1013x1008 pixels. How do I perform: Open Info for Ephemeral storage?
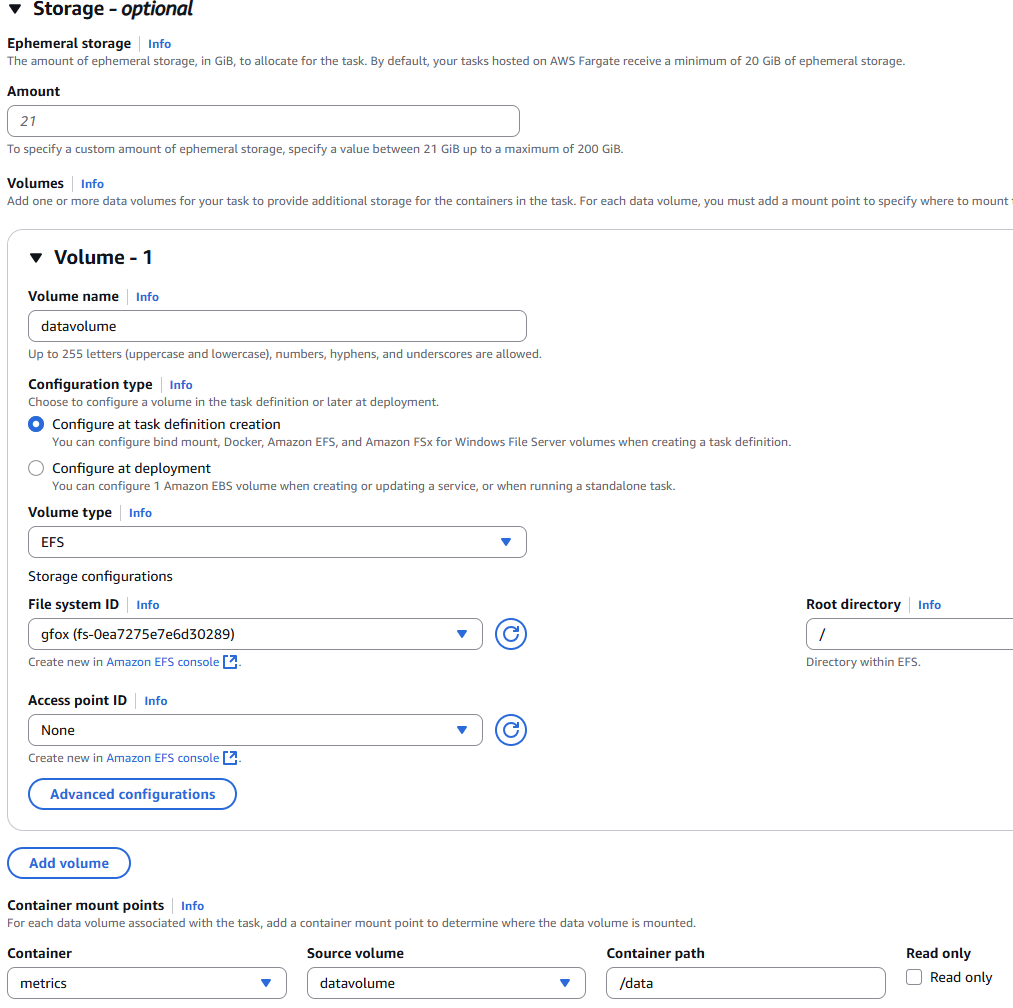tap(159, 44)
